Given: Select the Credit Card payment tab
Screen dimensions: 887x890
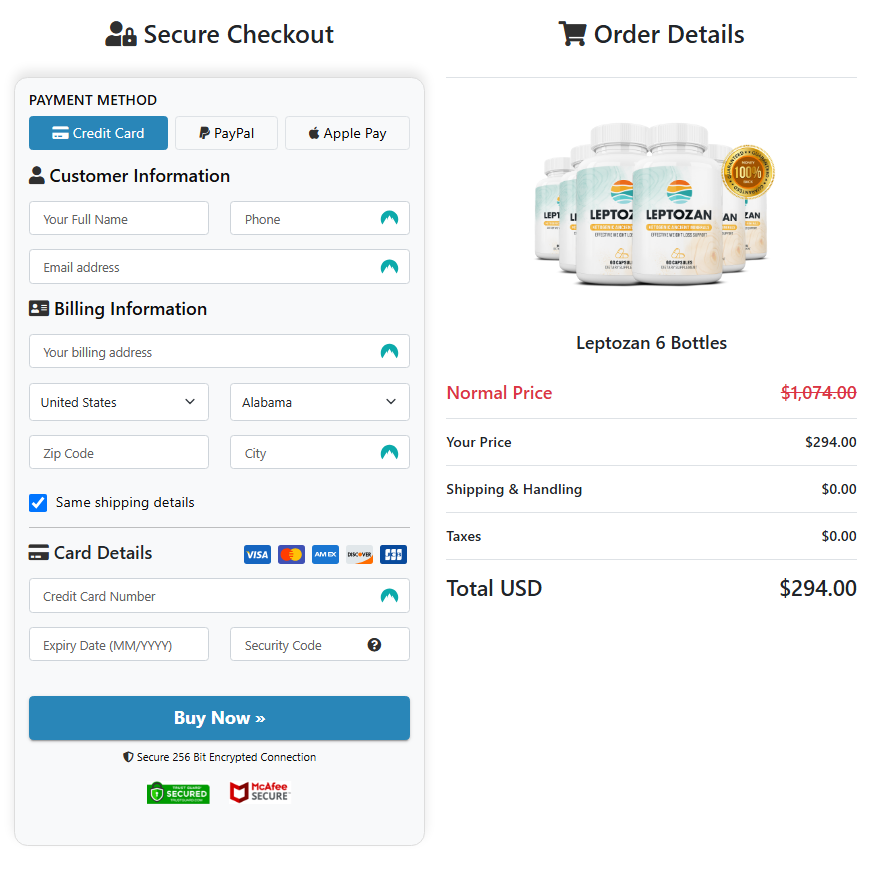Looking at the screenshot, I should 98,133.
